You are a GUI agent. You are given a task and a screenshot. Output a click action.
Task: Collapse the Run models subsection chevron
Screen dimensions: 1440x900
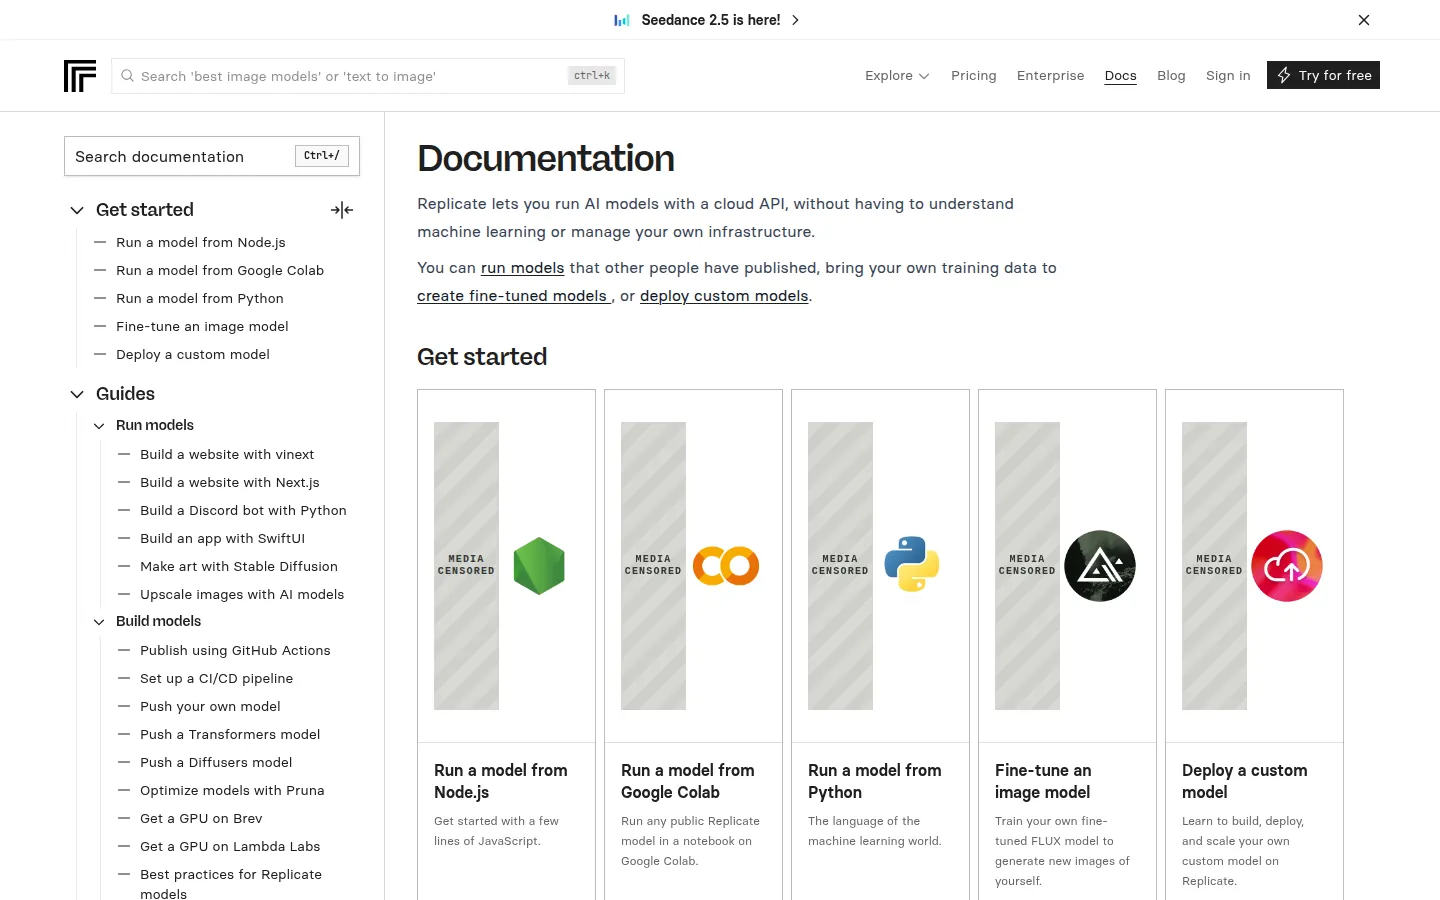(99, 426)
